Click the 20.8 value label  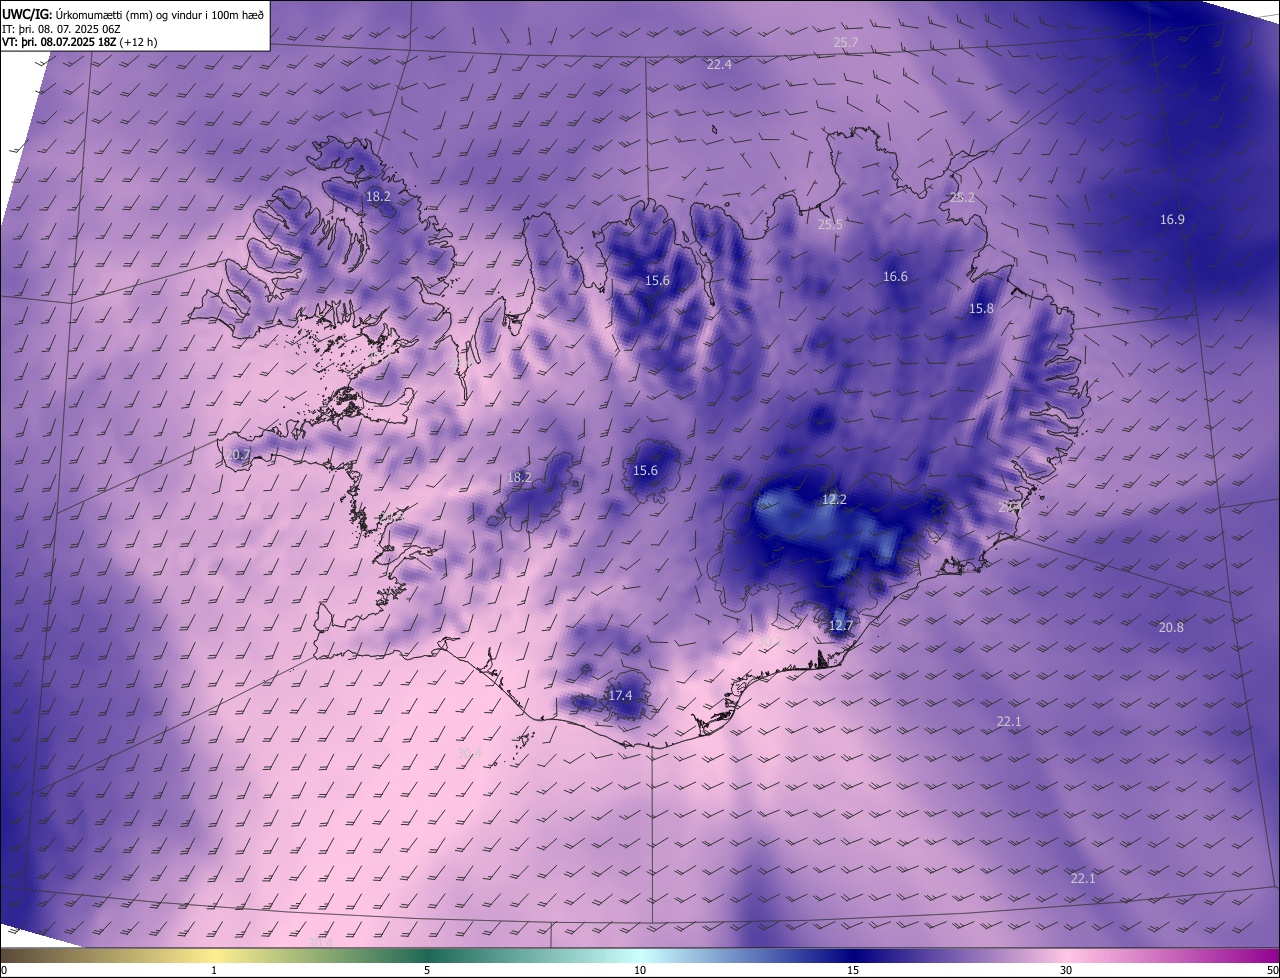pos(1171,627)
